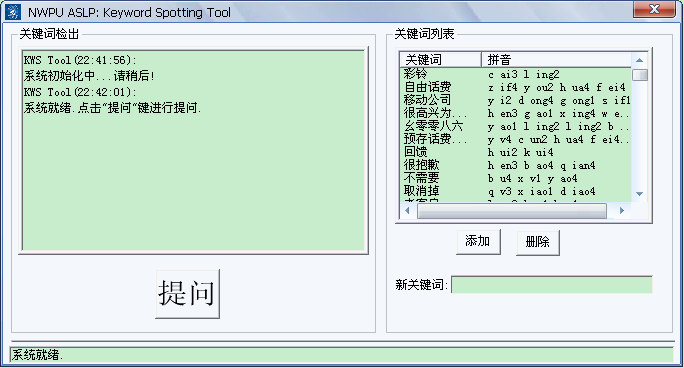This screenshot has height=368, width=684.
Task: Click the horizontal scrollbar thumb in keyword list
Action: coord(512,211)
